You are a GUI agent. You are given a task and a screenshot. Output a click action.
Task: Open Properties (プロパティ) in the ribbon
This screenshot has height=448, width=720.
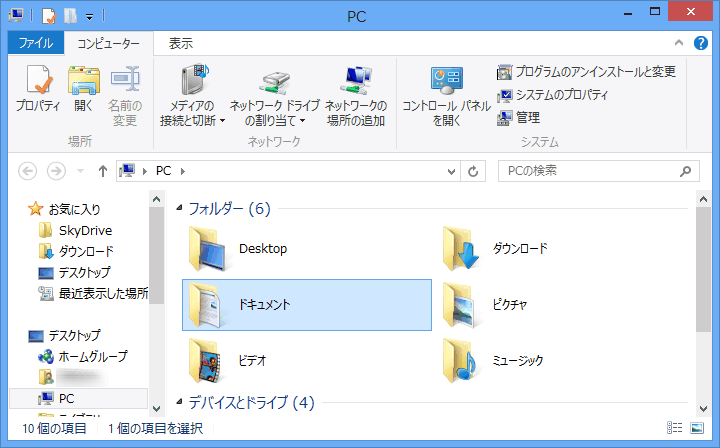click(x=38, y=88)
